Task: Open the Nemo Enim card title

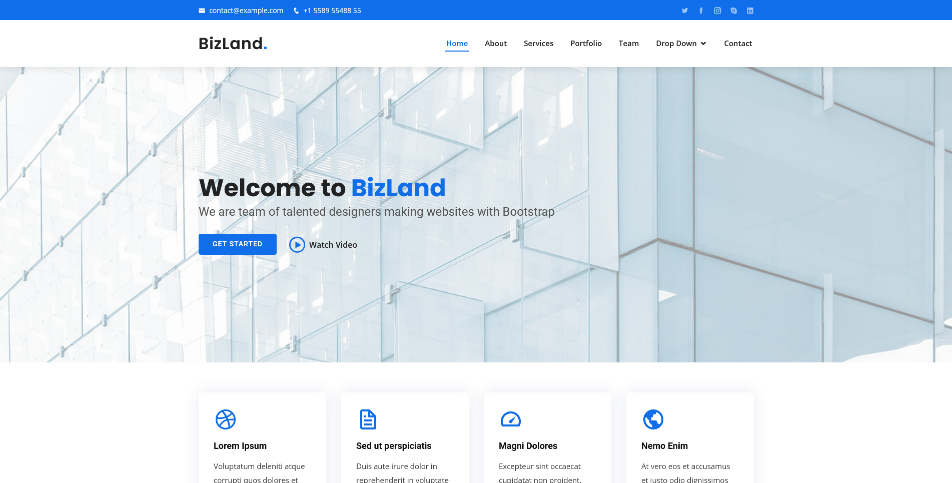Action: pos(664,446)
